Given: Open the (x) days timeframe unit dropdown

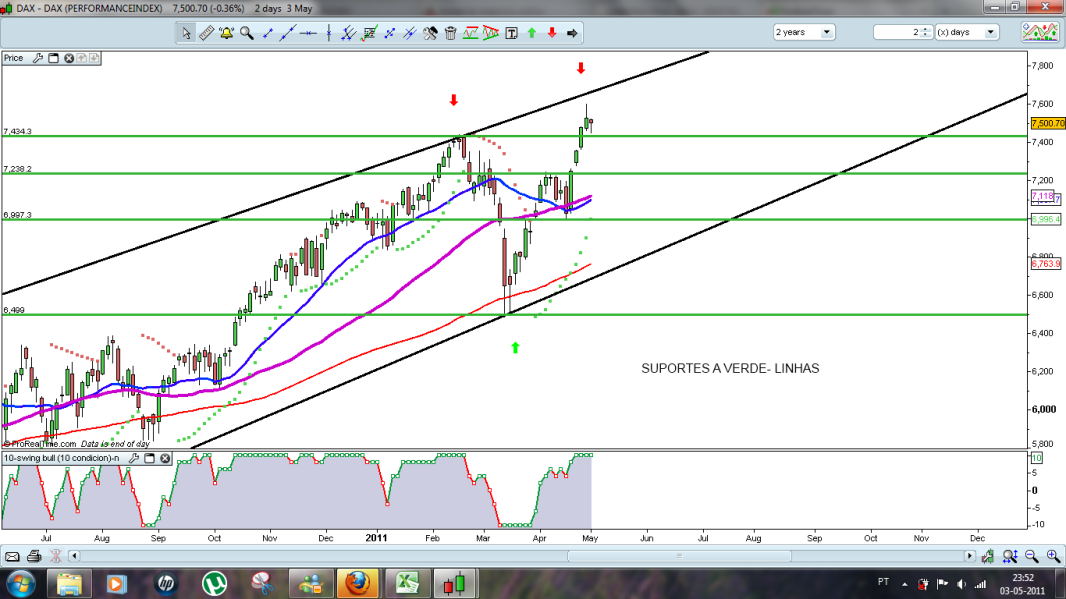Looking at the screenshot, I should click(x=990, y=31).
